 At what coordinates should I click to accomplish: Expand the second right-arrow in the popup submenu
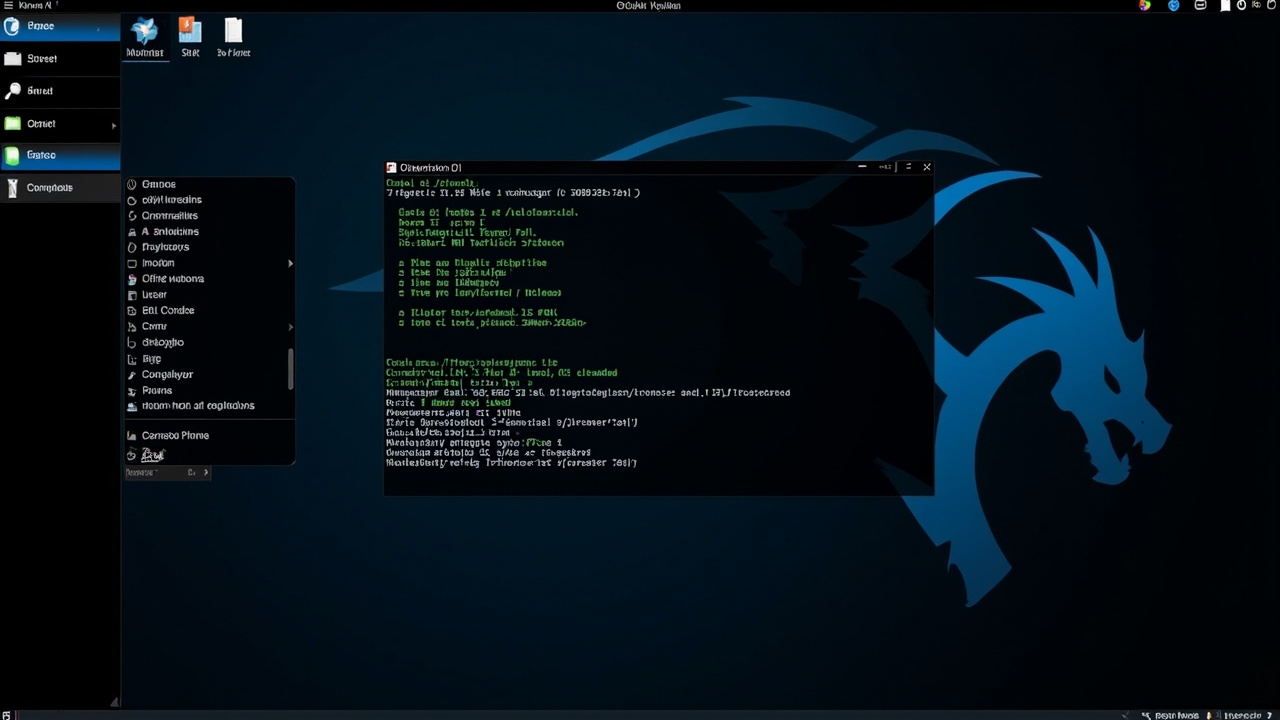point(290,327)
